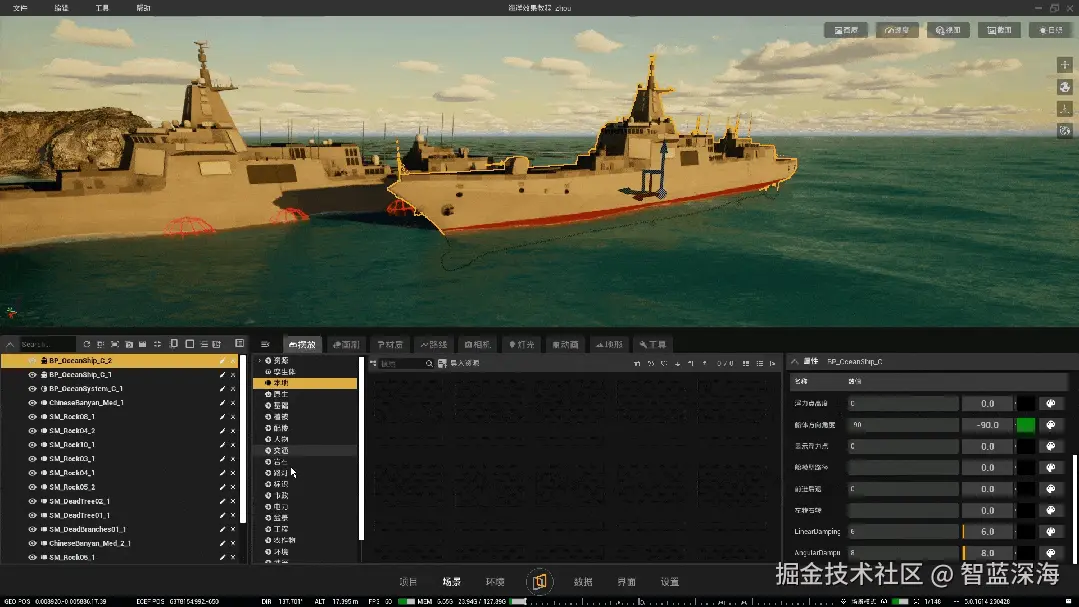Screen dimensions: 1079x607
Task: Delete SM_Rock08_1 using its X icon
Action: [233, 416]
